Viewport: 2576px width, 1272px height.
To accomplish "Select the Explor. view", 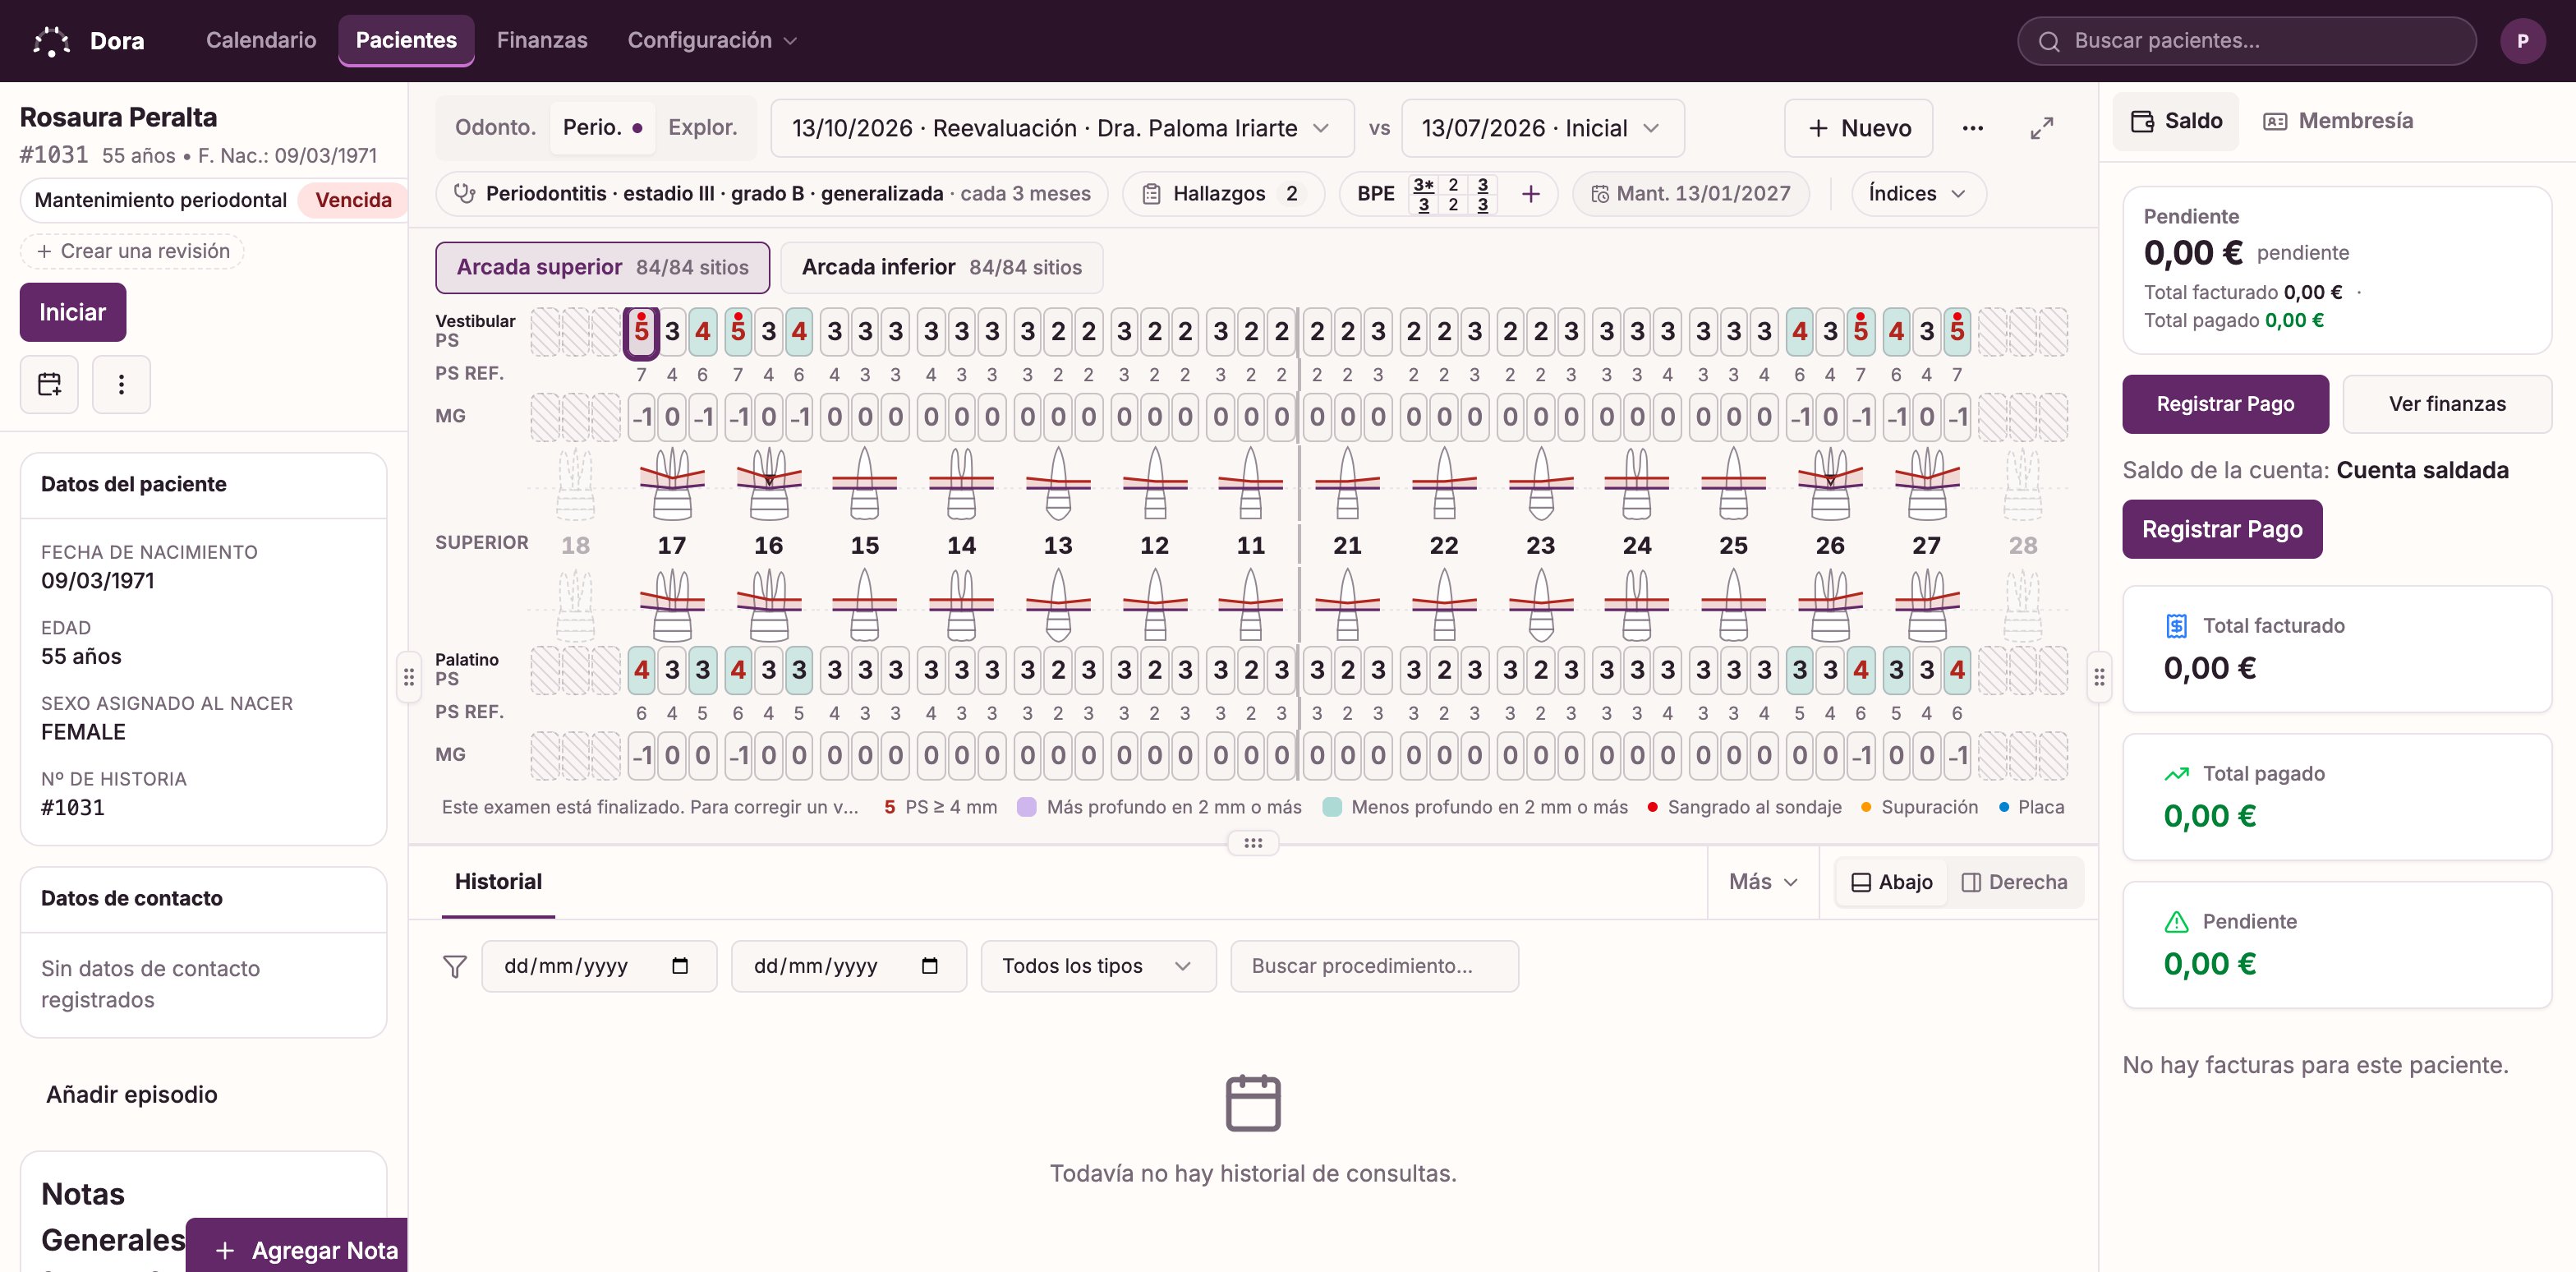I will coord(702,128).
